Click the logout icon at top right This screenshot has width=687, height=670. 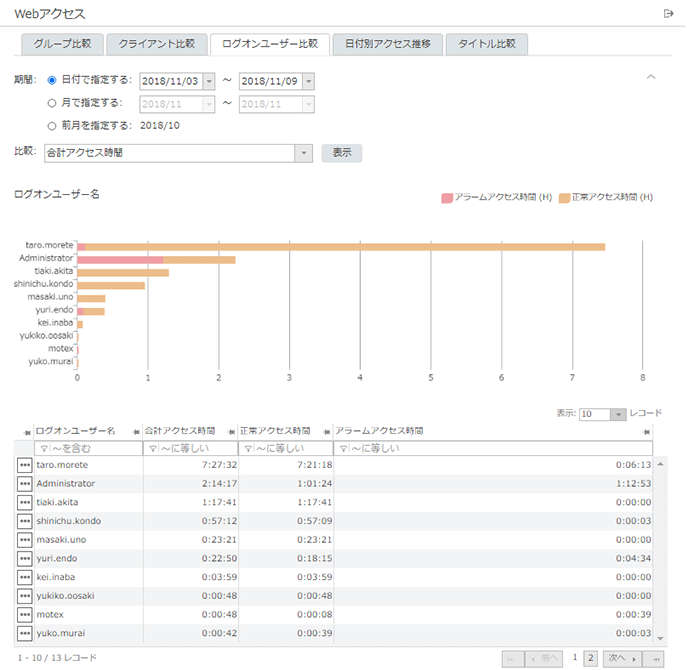tap(668, 13)
